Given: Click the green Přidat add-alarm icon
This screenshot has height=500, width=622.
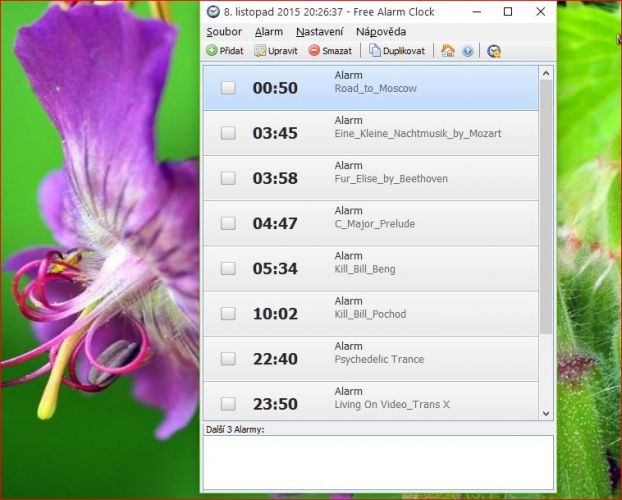Looking at the screenshot, I should pos(212,51).
